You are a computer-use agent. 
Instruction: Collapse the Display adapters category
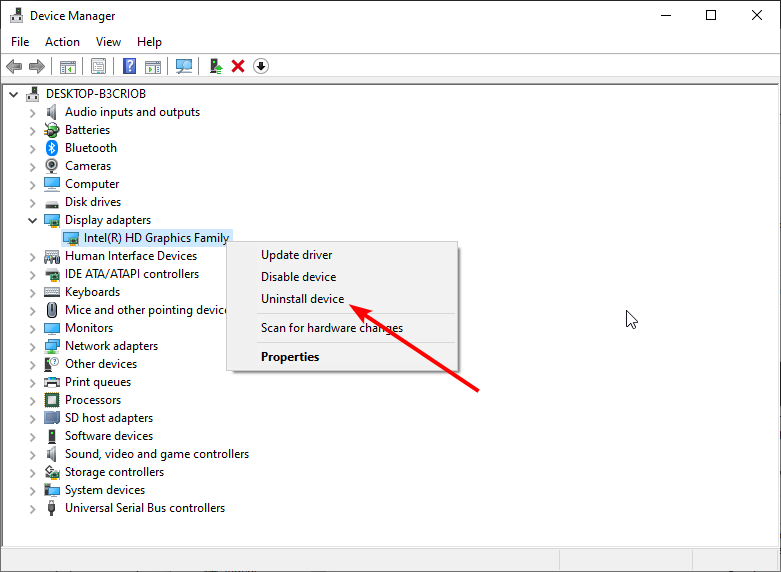[x=32, y=220]
